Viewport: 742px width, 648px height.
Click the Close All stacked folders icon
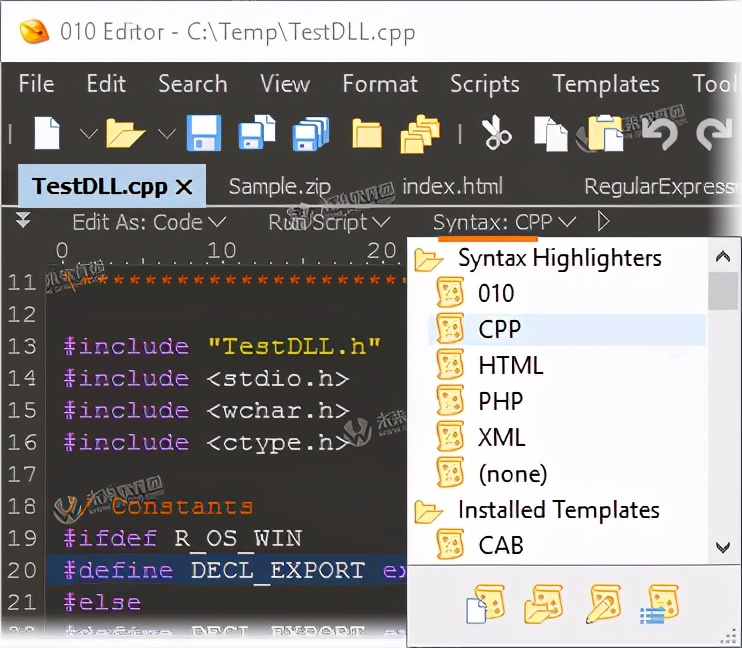pos(420,134)
